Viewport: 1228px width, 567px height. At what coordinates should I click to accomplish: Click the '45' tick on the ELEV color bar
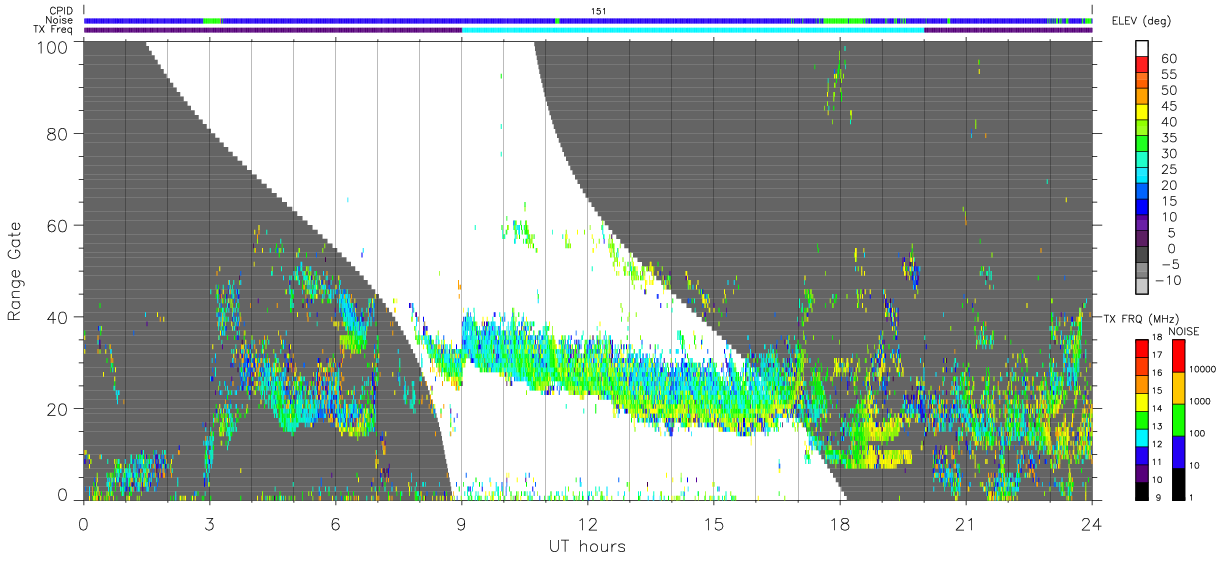point(1168,106)
